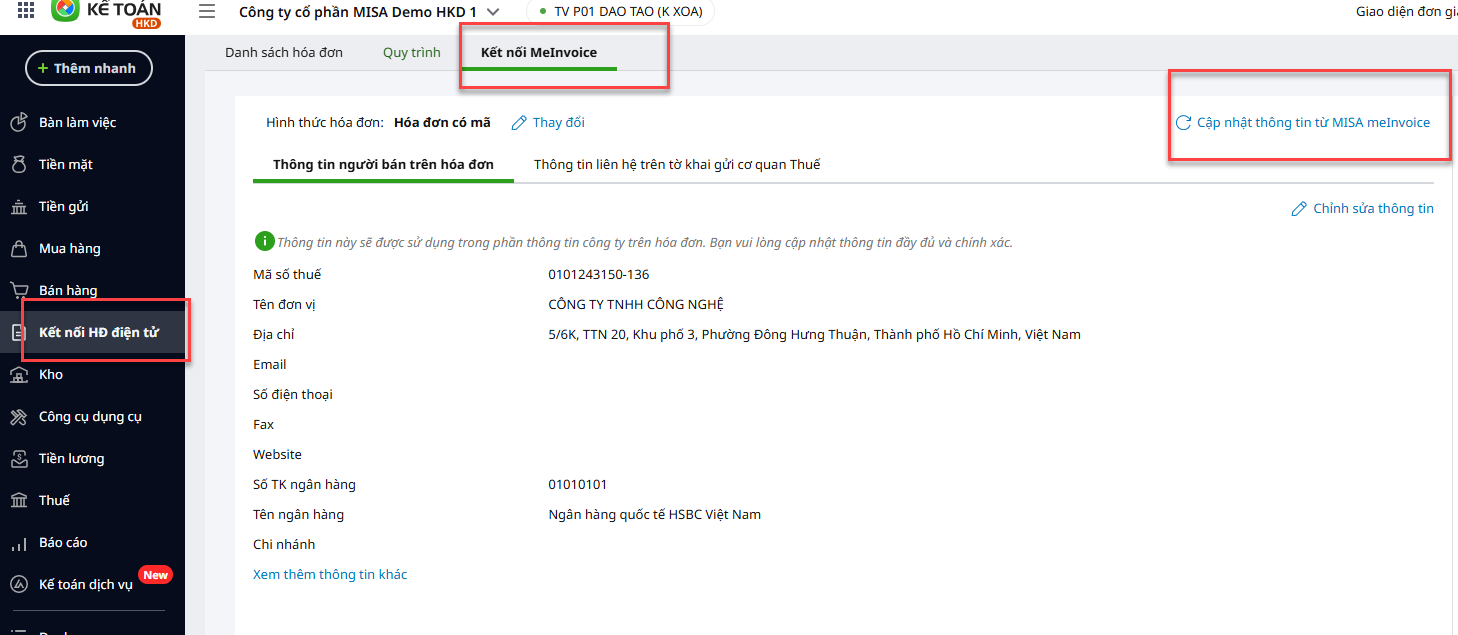Open TV P01 DAO TAO selector

coord(620,12)
